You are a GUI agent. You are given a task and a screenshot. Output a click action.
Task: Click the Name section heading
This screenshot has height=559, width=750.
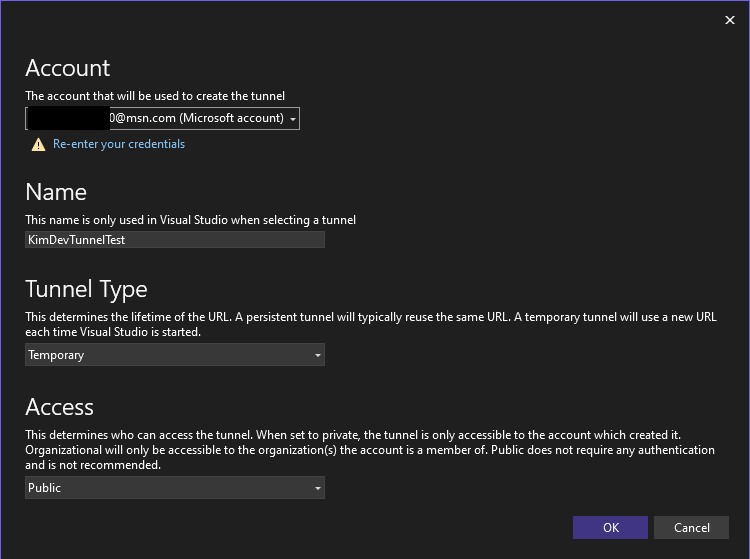56,192
